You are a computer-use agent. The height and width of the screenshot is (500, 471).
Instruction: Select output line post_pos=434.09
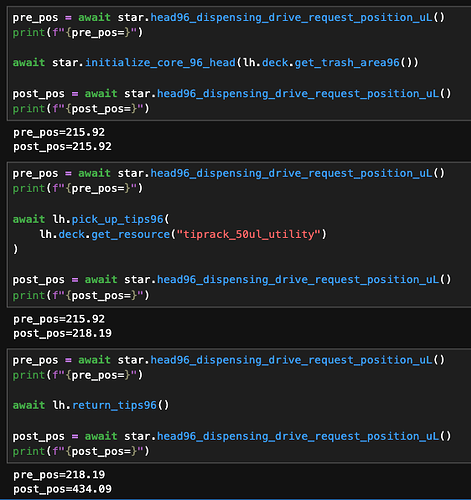pos(62,489)
